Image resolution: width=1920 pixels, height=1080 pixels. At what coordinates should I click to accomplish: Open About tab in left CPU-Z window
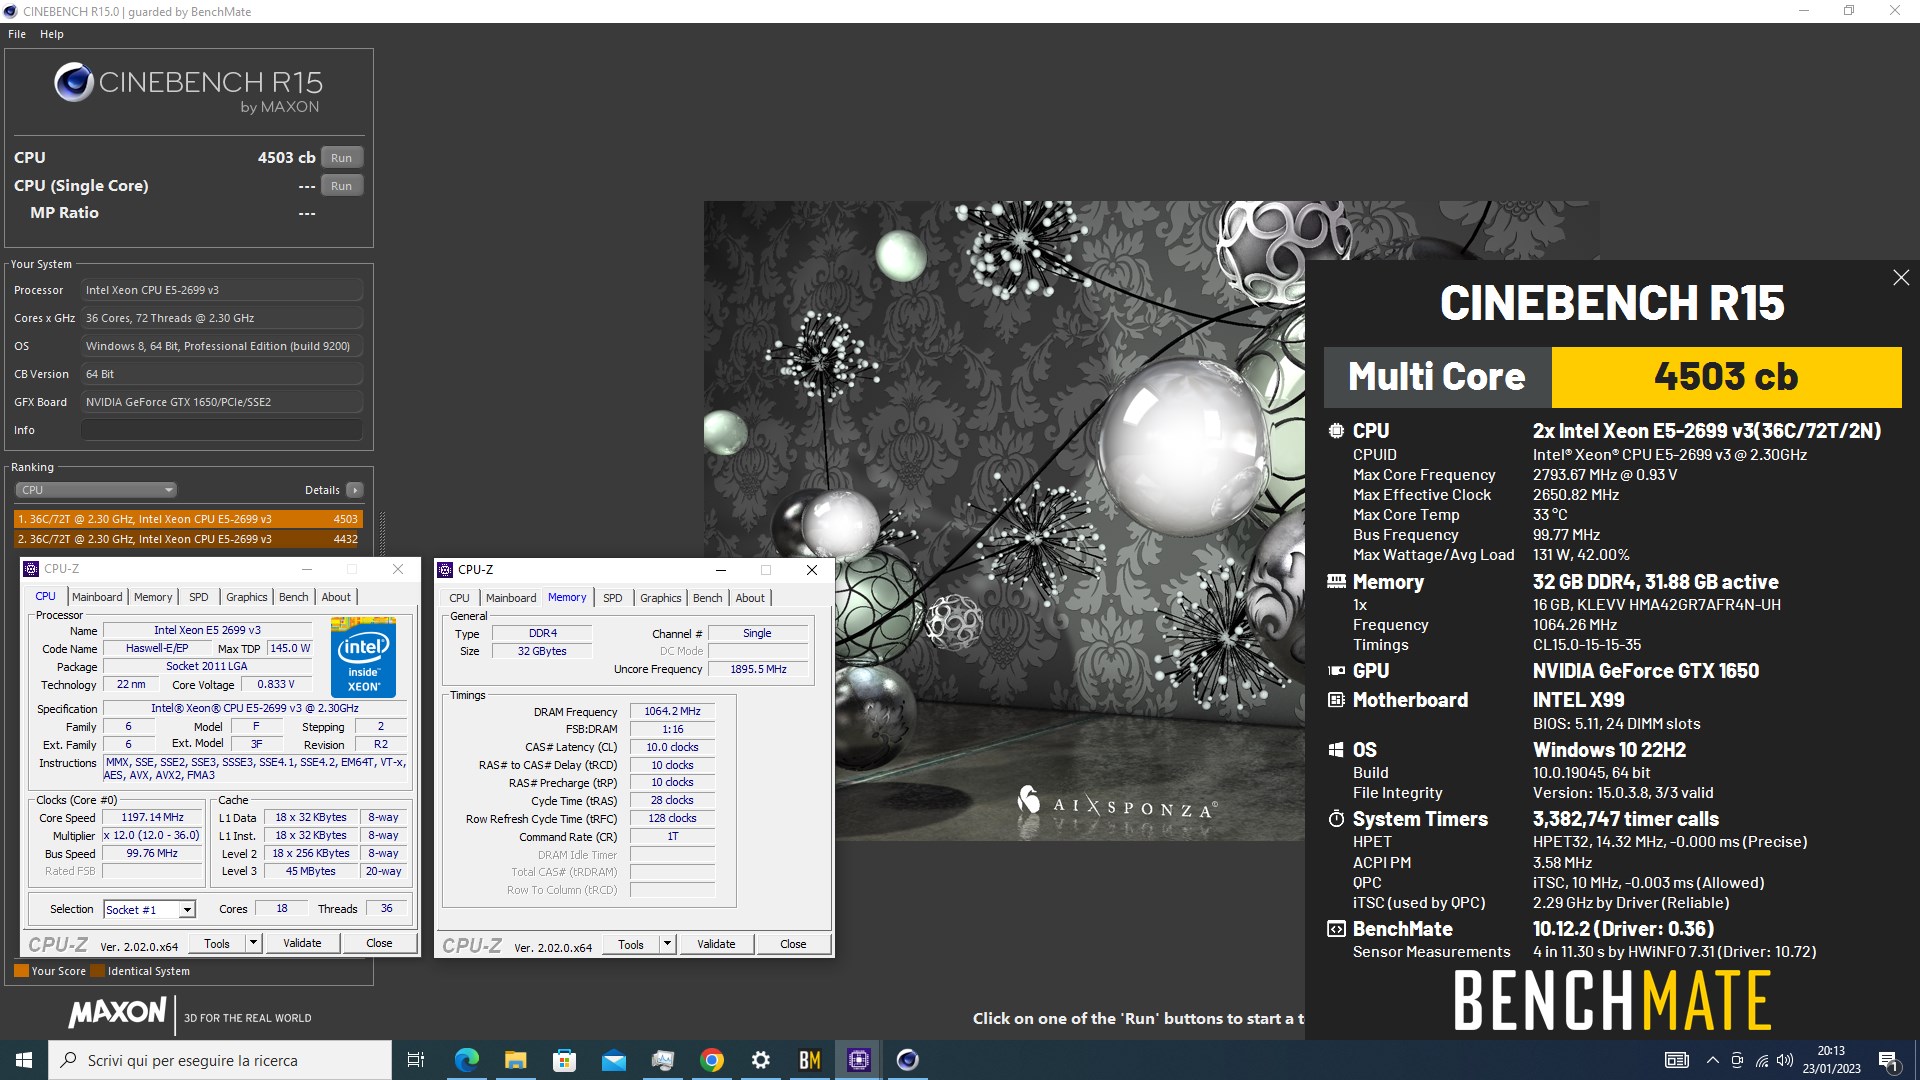point(336,597)
